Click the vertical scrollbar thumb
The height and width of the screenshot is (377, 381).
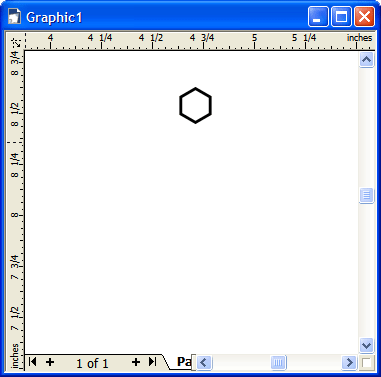[366, 195]
